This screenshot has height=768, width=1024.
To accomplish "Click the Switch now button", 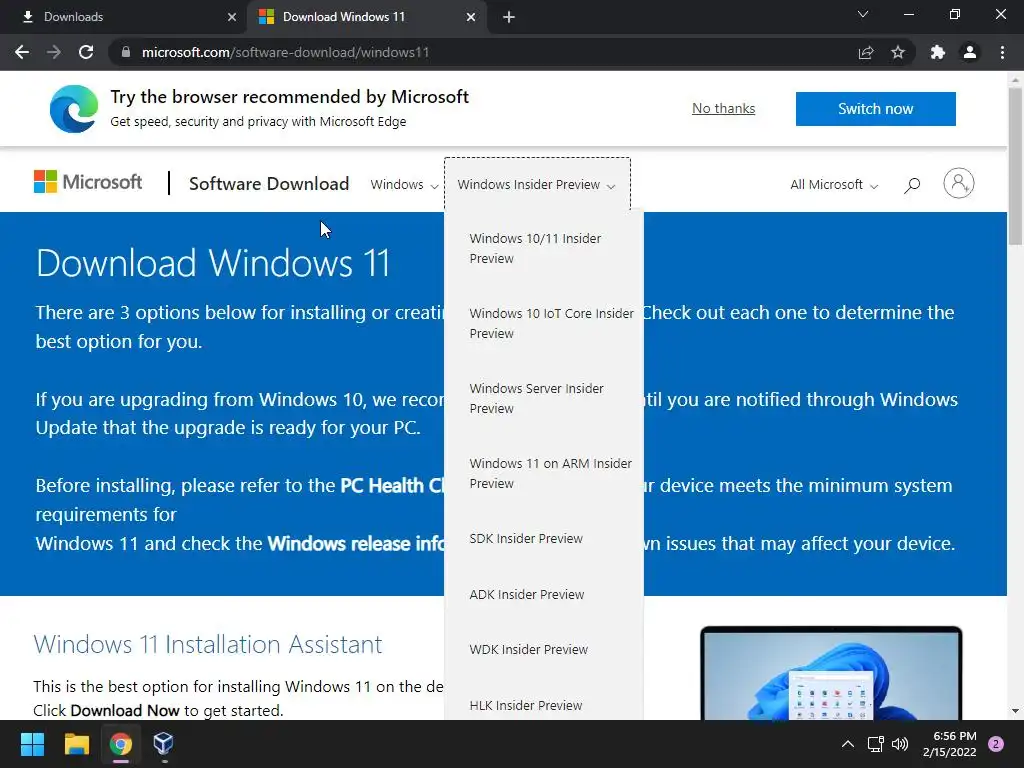I will tap(876, 108).
